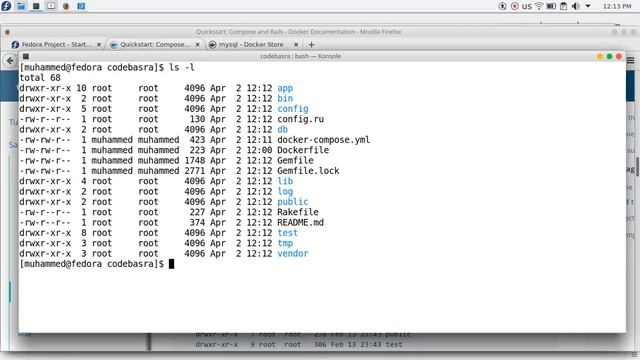Open the screen recorder tray icon (red circle)
This screenshot has height=360, width=640.
point(515,6)
